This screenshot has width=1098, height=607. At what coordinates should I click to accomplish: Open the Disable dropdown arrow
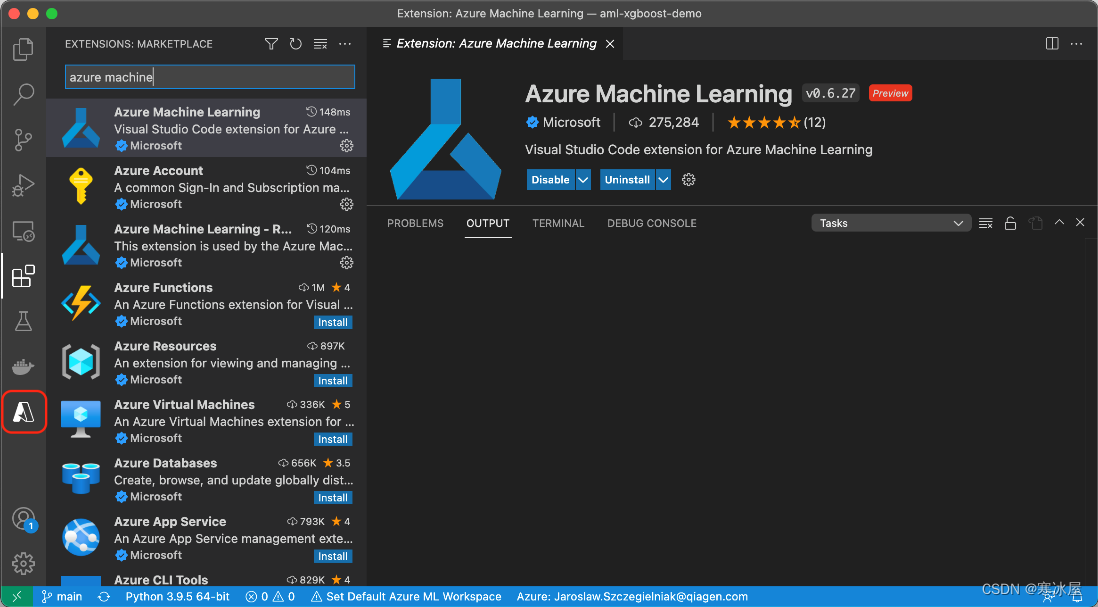click(583, 180)
